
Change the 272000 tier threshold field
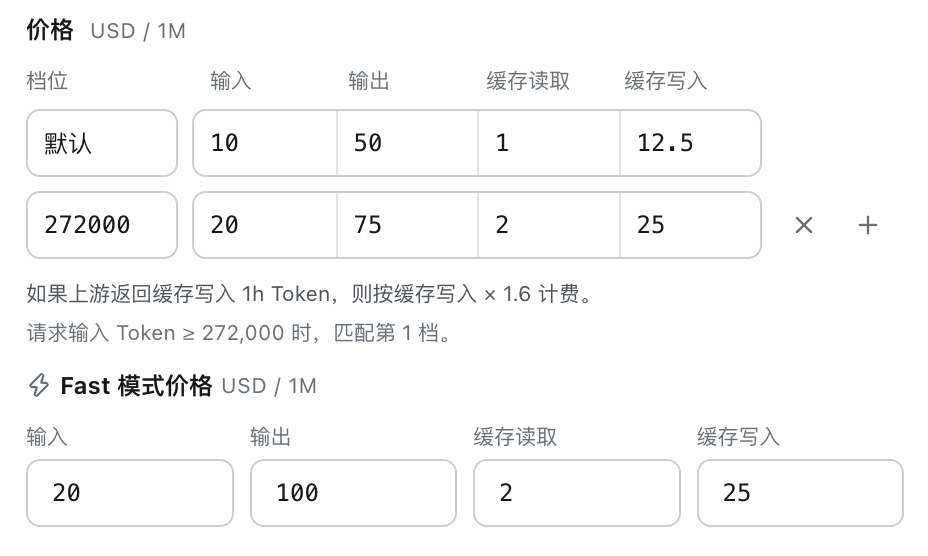[102, 225]
